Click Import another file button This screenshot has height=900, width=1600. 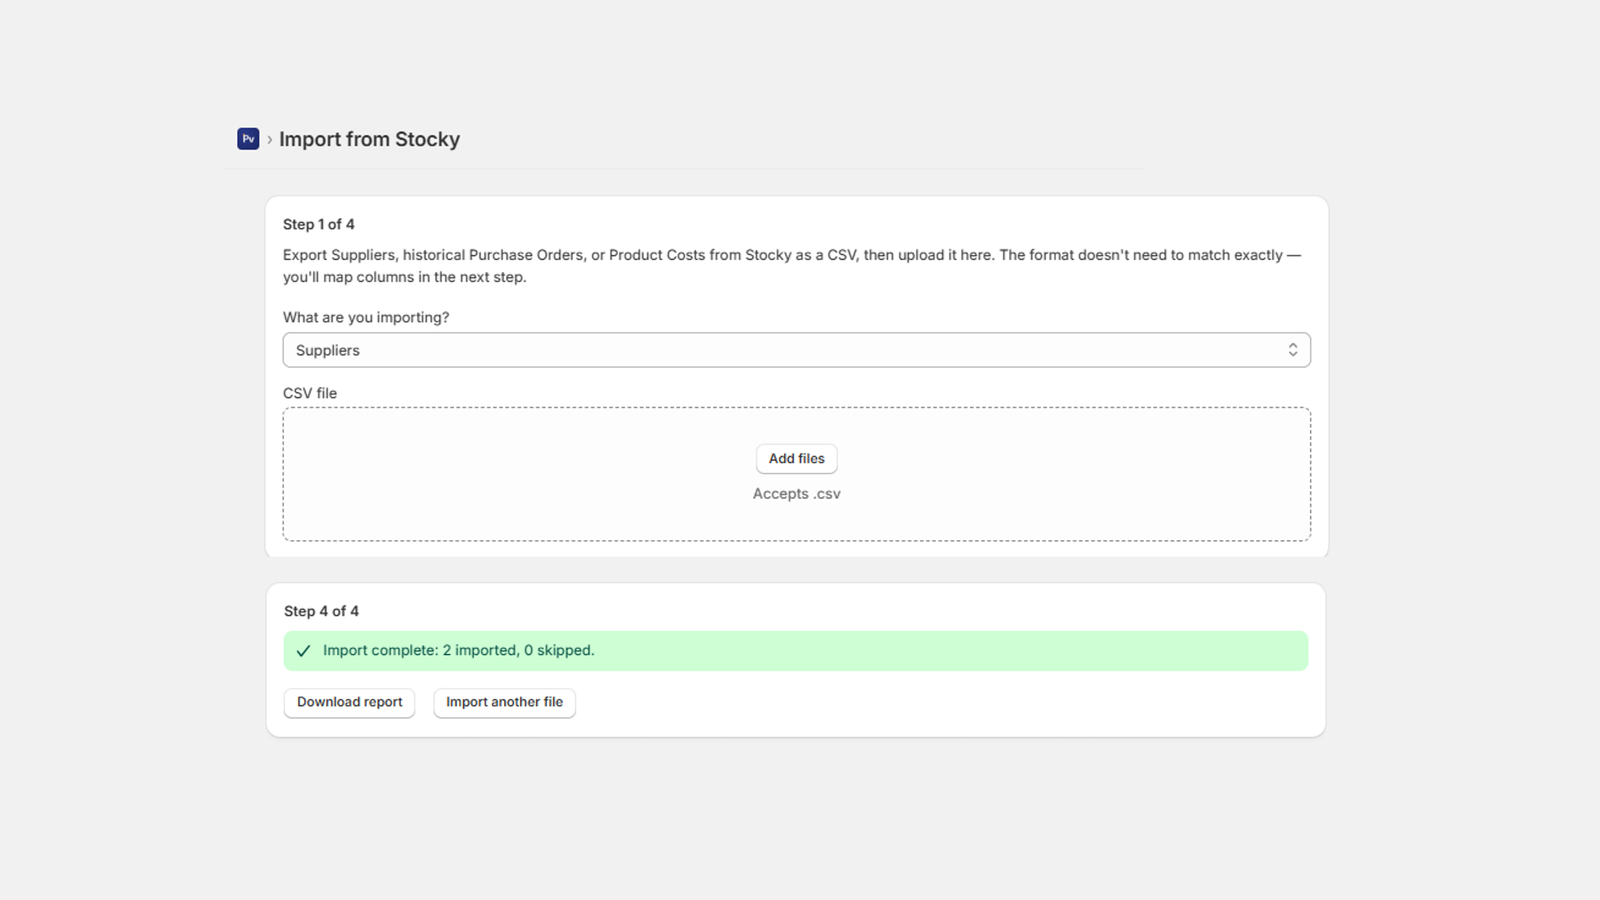pyautogui.click(x=504, y=702)
